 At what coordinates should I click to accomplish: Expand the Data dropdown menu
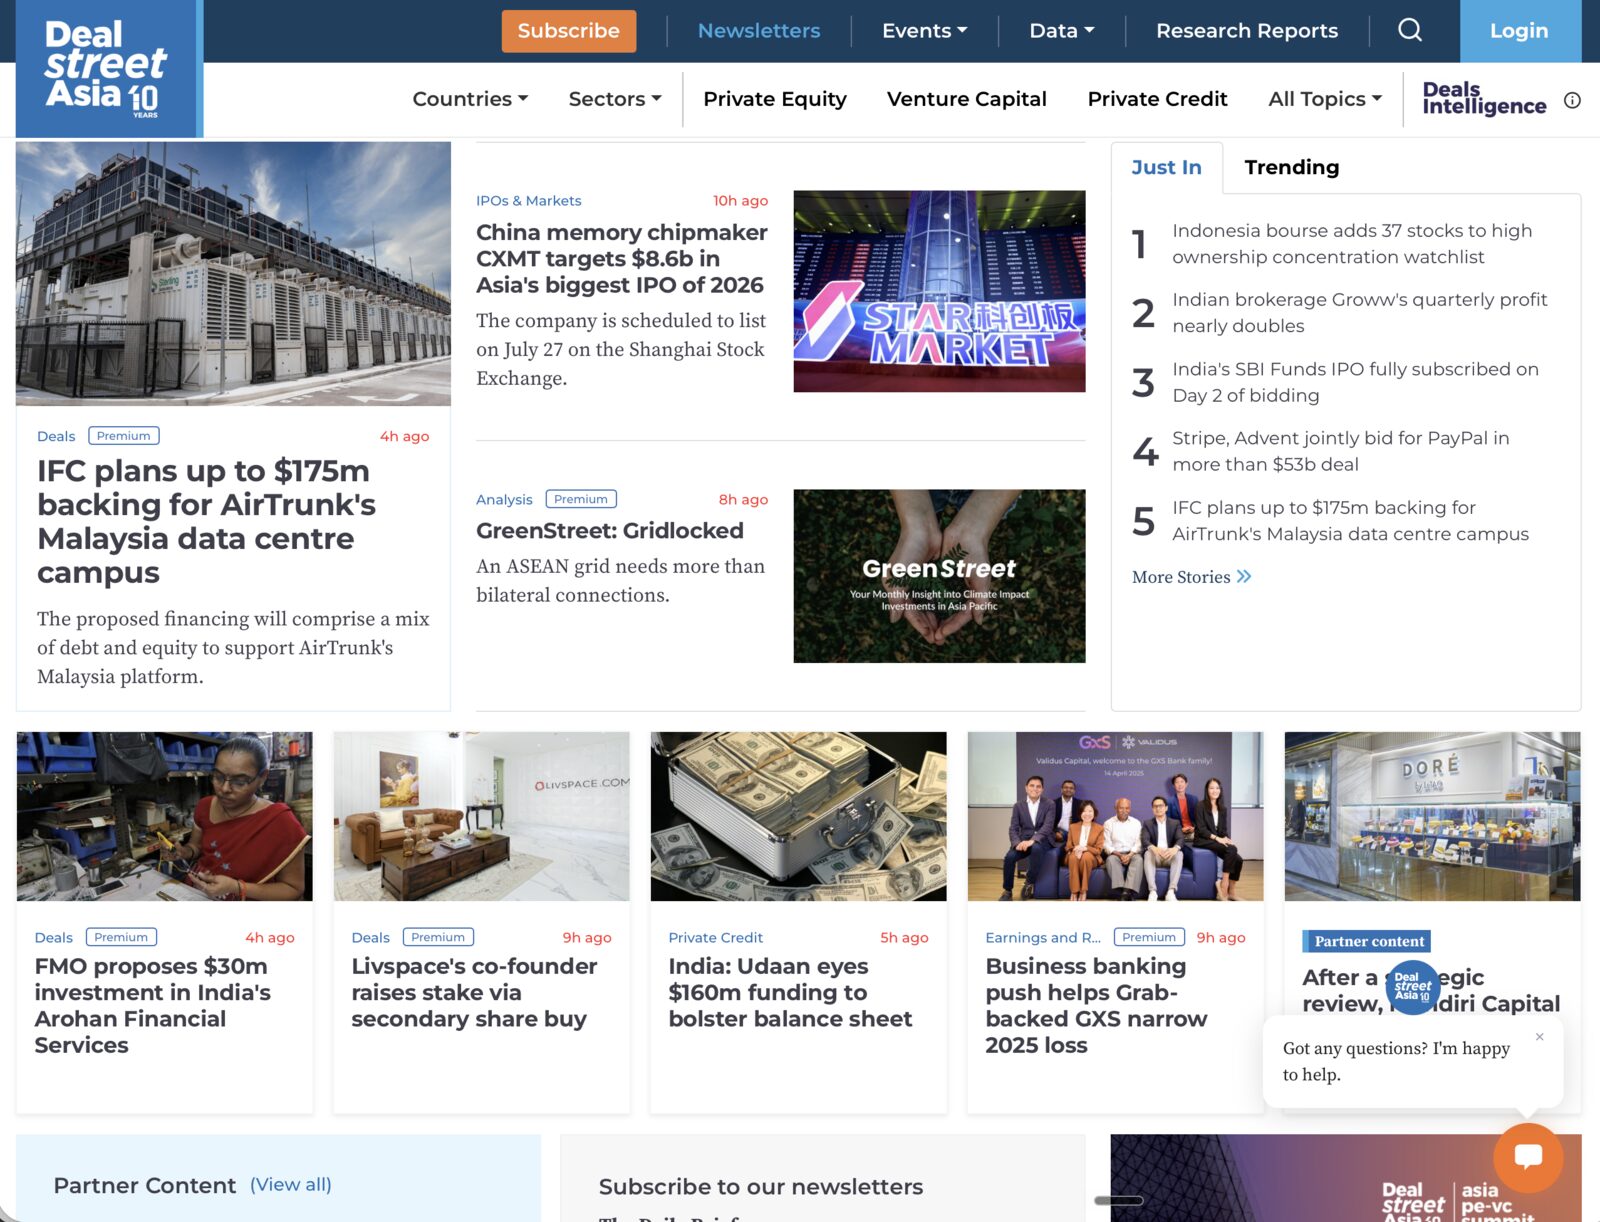pyautogui.click(x=1062, y=31)
